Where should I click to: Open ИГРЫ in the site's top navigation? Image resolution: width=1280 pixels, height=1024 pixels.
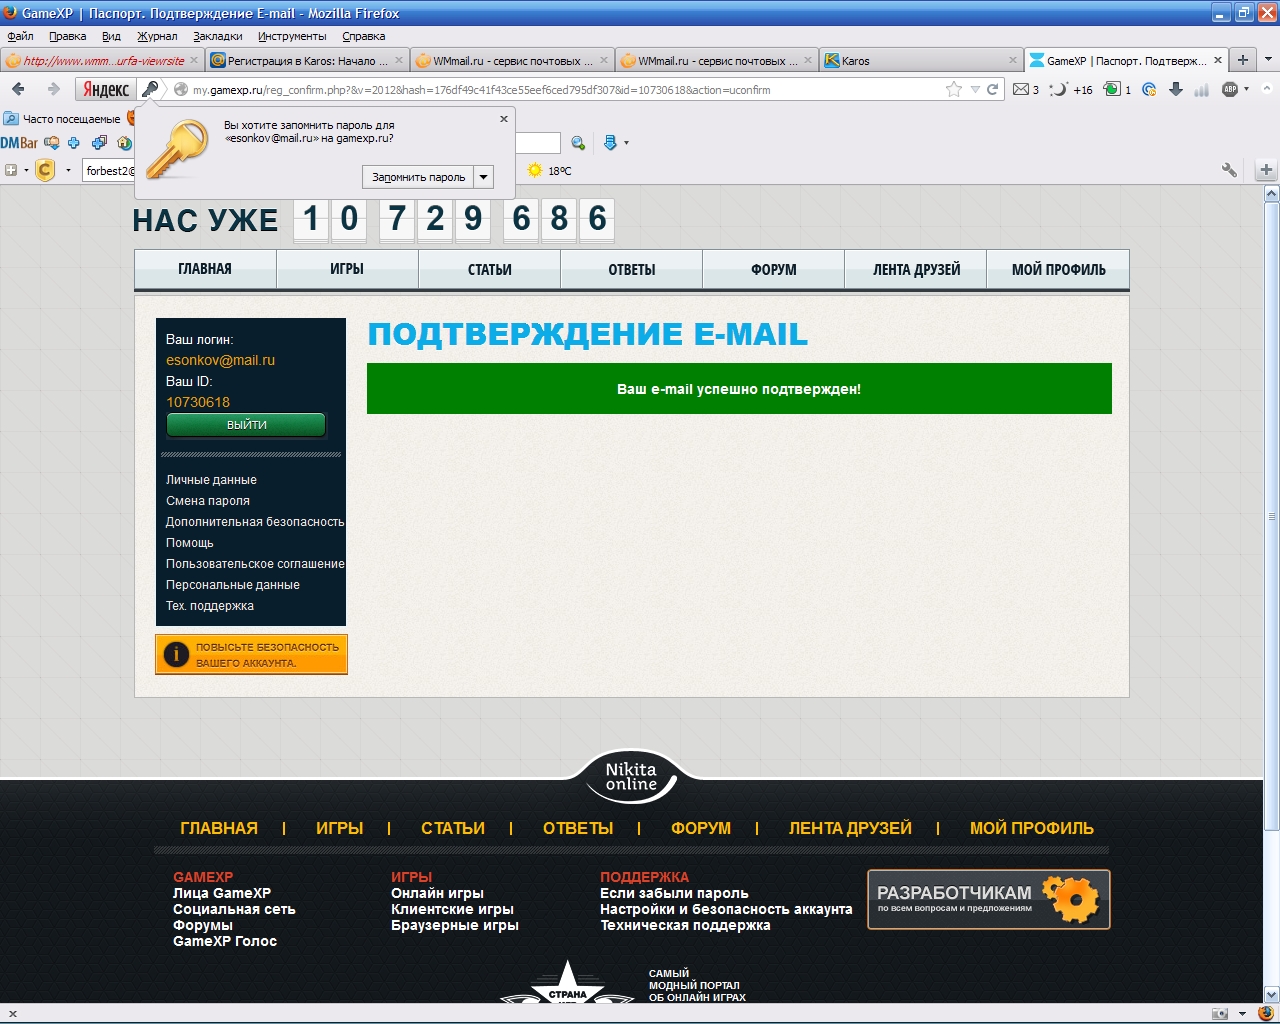pyautogui.click(x=347, y=269)
